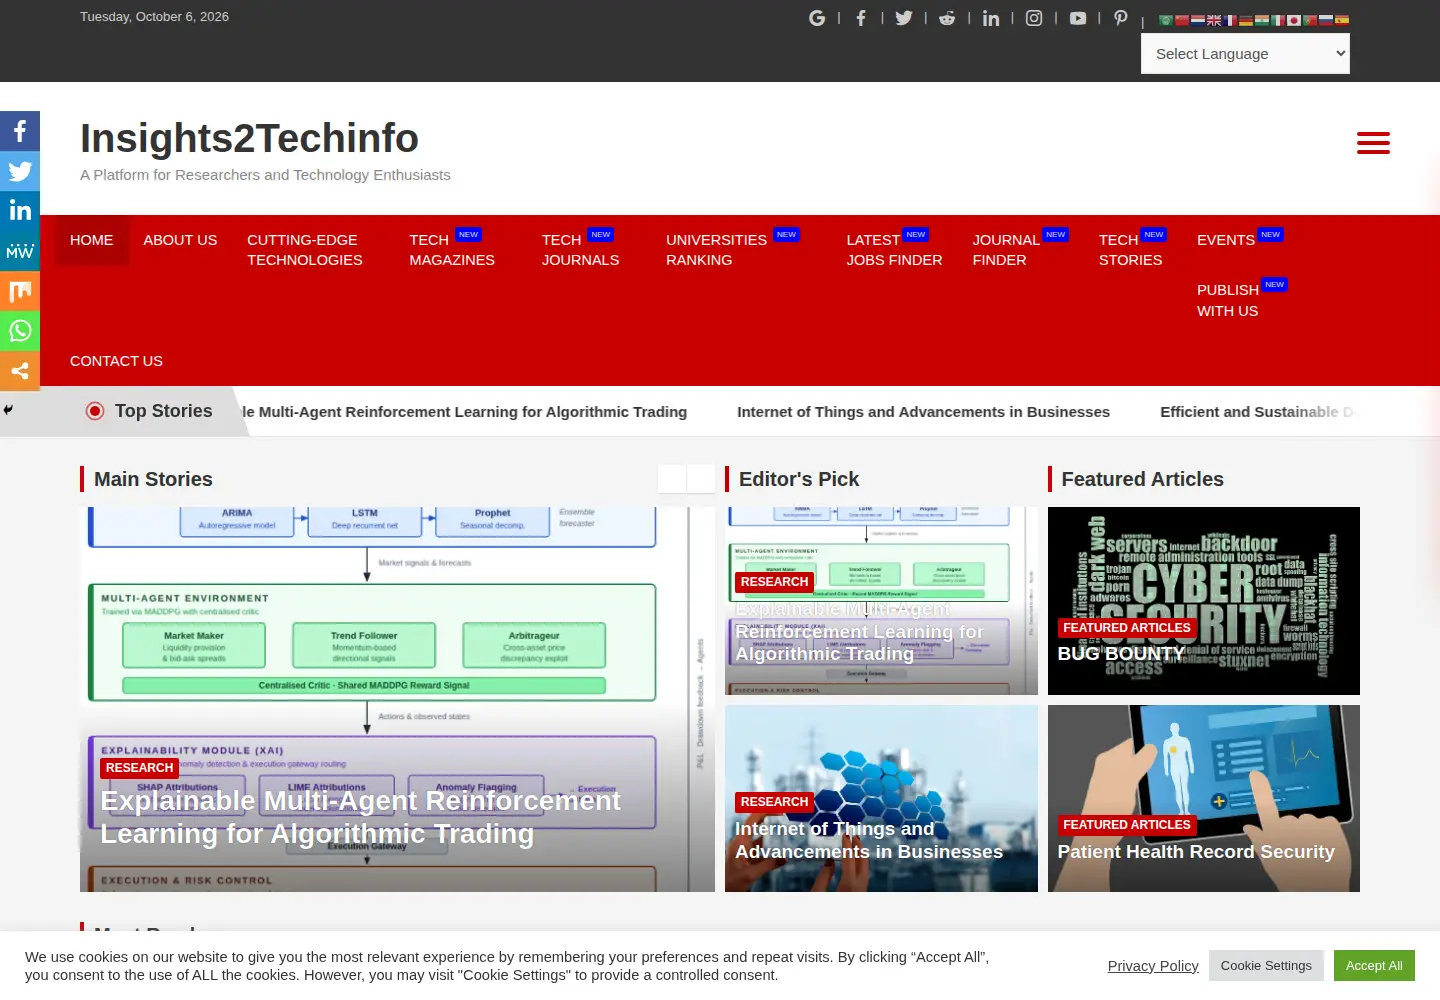The width and height of the screenshot is (1440, 1000).
Task: Open CUTTING-EDGE TECHNOLOGIES menu item
Action: [x=305, y=250]
